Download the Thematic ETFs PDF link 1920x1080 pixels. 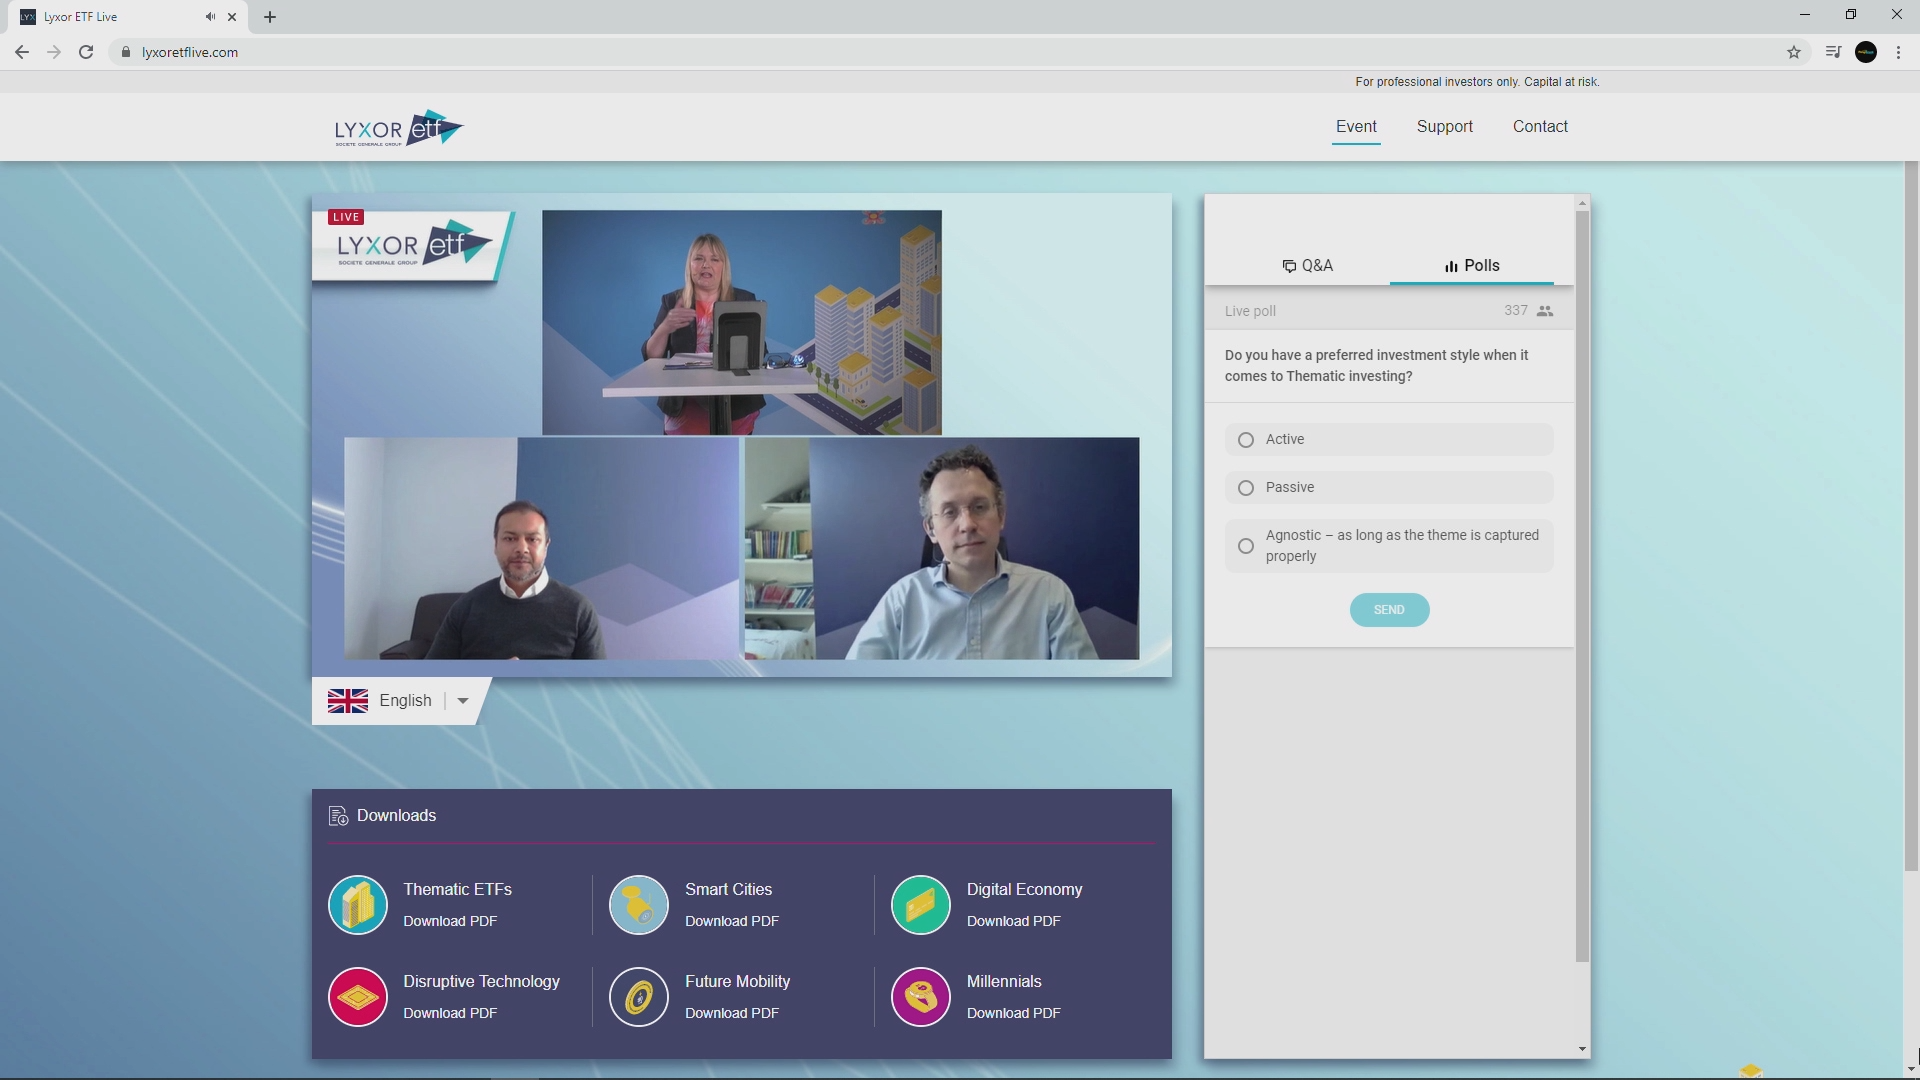(x=450, y=921)
